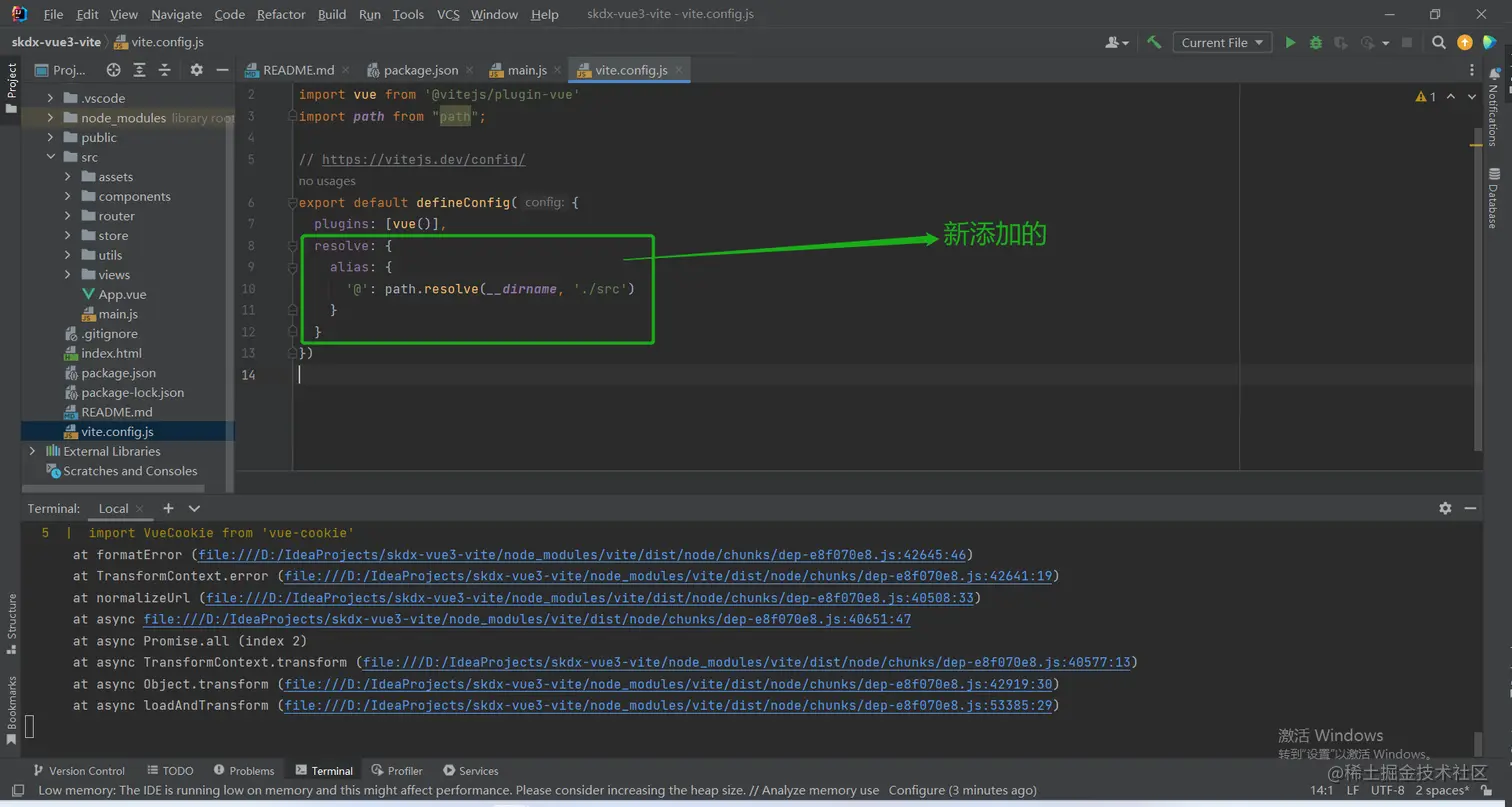
Task: Expand the components folder
Action: click(x=67, y=196)
